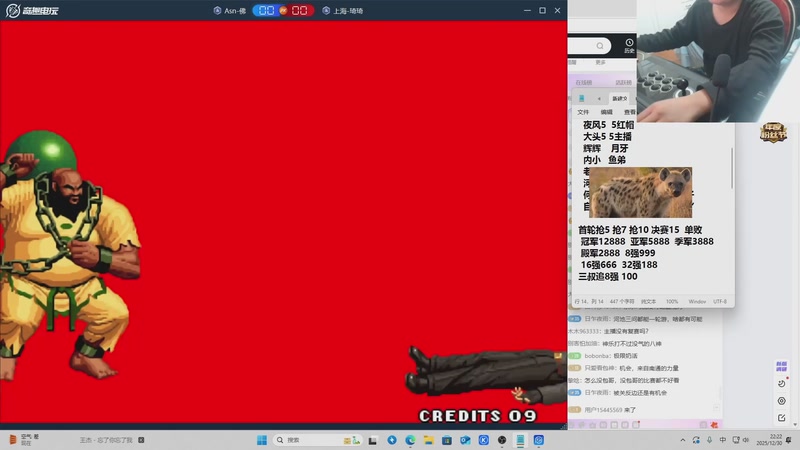
Task: Click the purple grid icon in right sidebar
Action: [781, 366]
